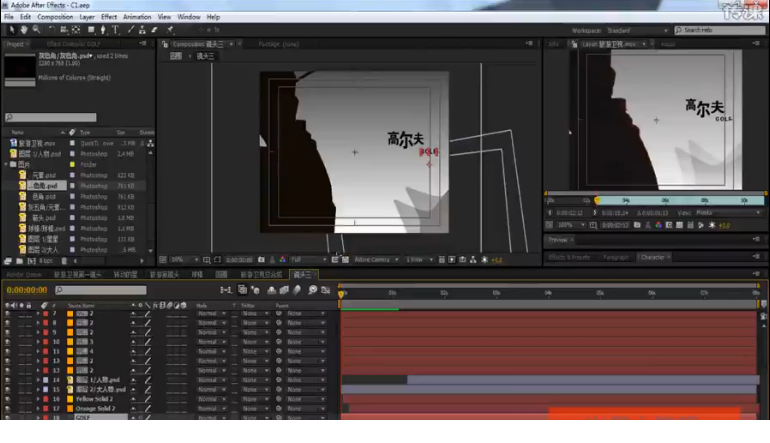Image resolution: width=770 pixels, height=443 pixels.
Task: Click the snapshot camera icon in Composition viewer
Action: pos(261,260)
